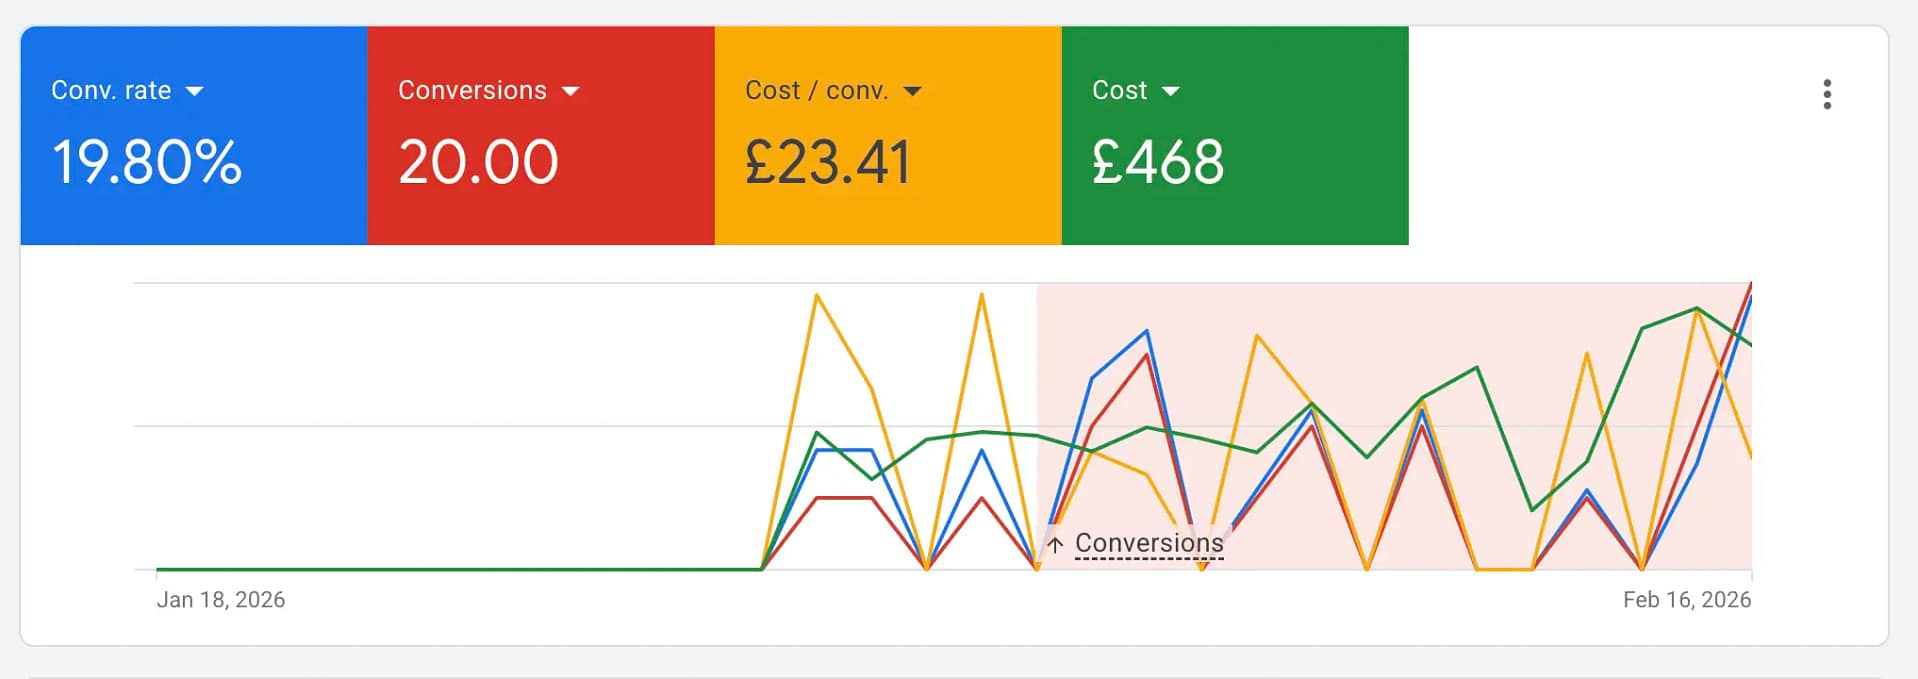This screenshot has width=1918, height=679.
Task: Click the first yellow peak on the chart
Action: coord(817,296)
